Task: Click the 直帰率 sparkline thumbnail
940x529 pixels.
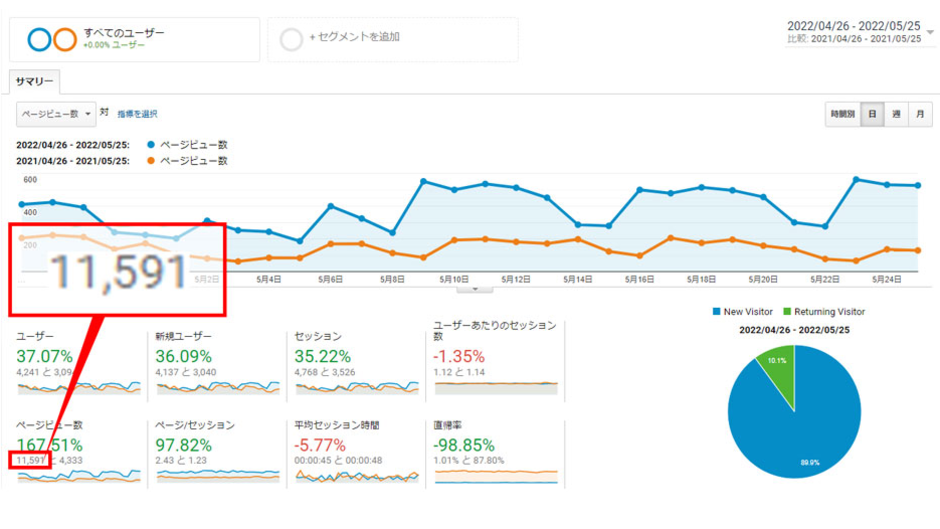Action: (x=496, y=477)
